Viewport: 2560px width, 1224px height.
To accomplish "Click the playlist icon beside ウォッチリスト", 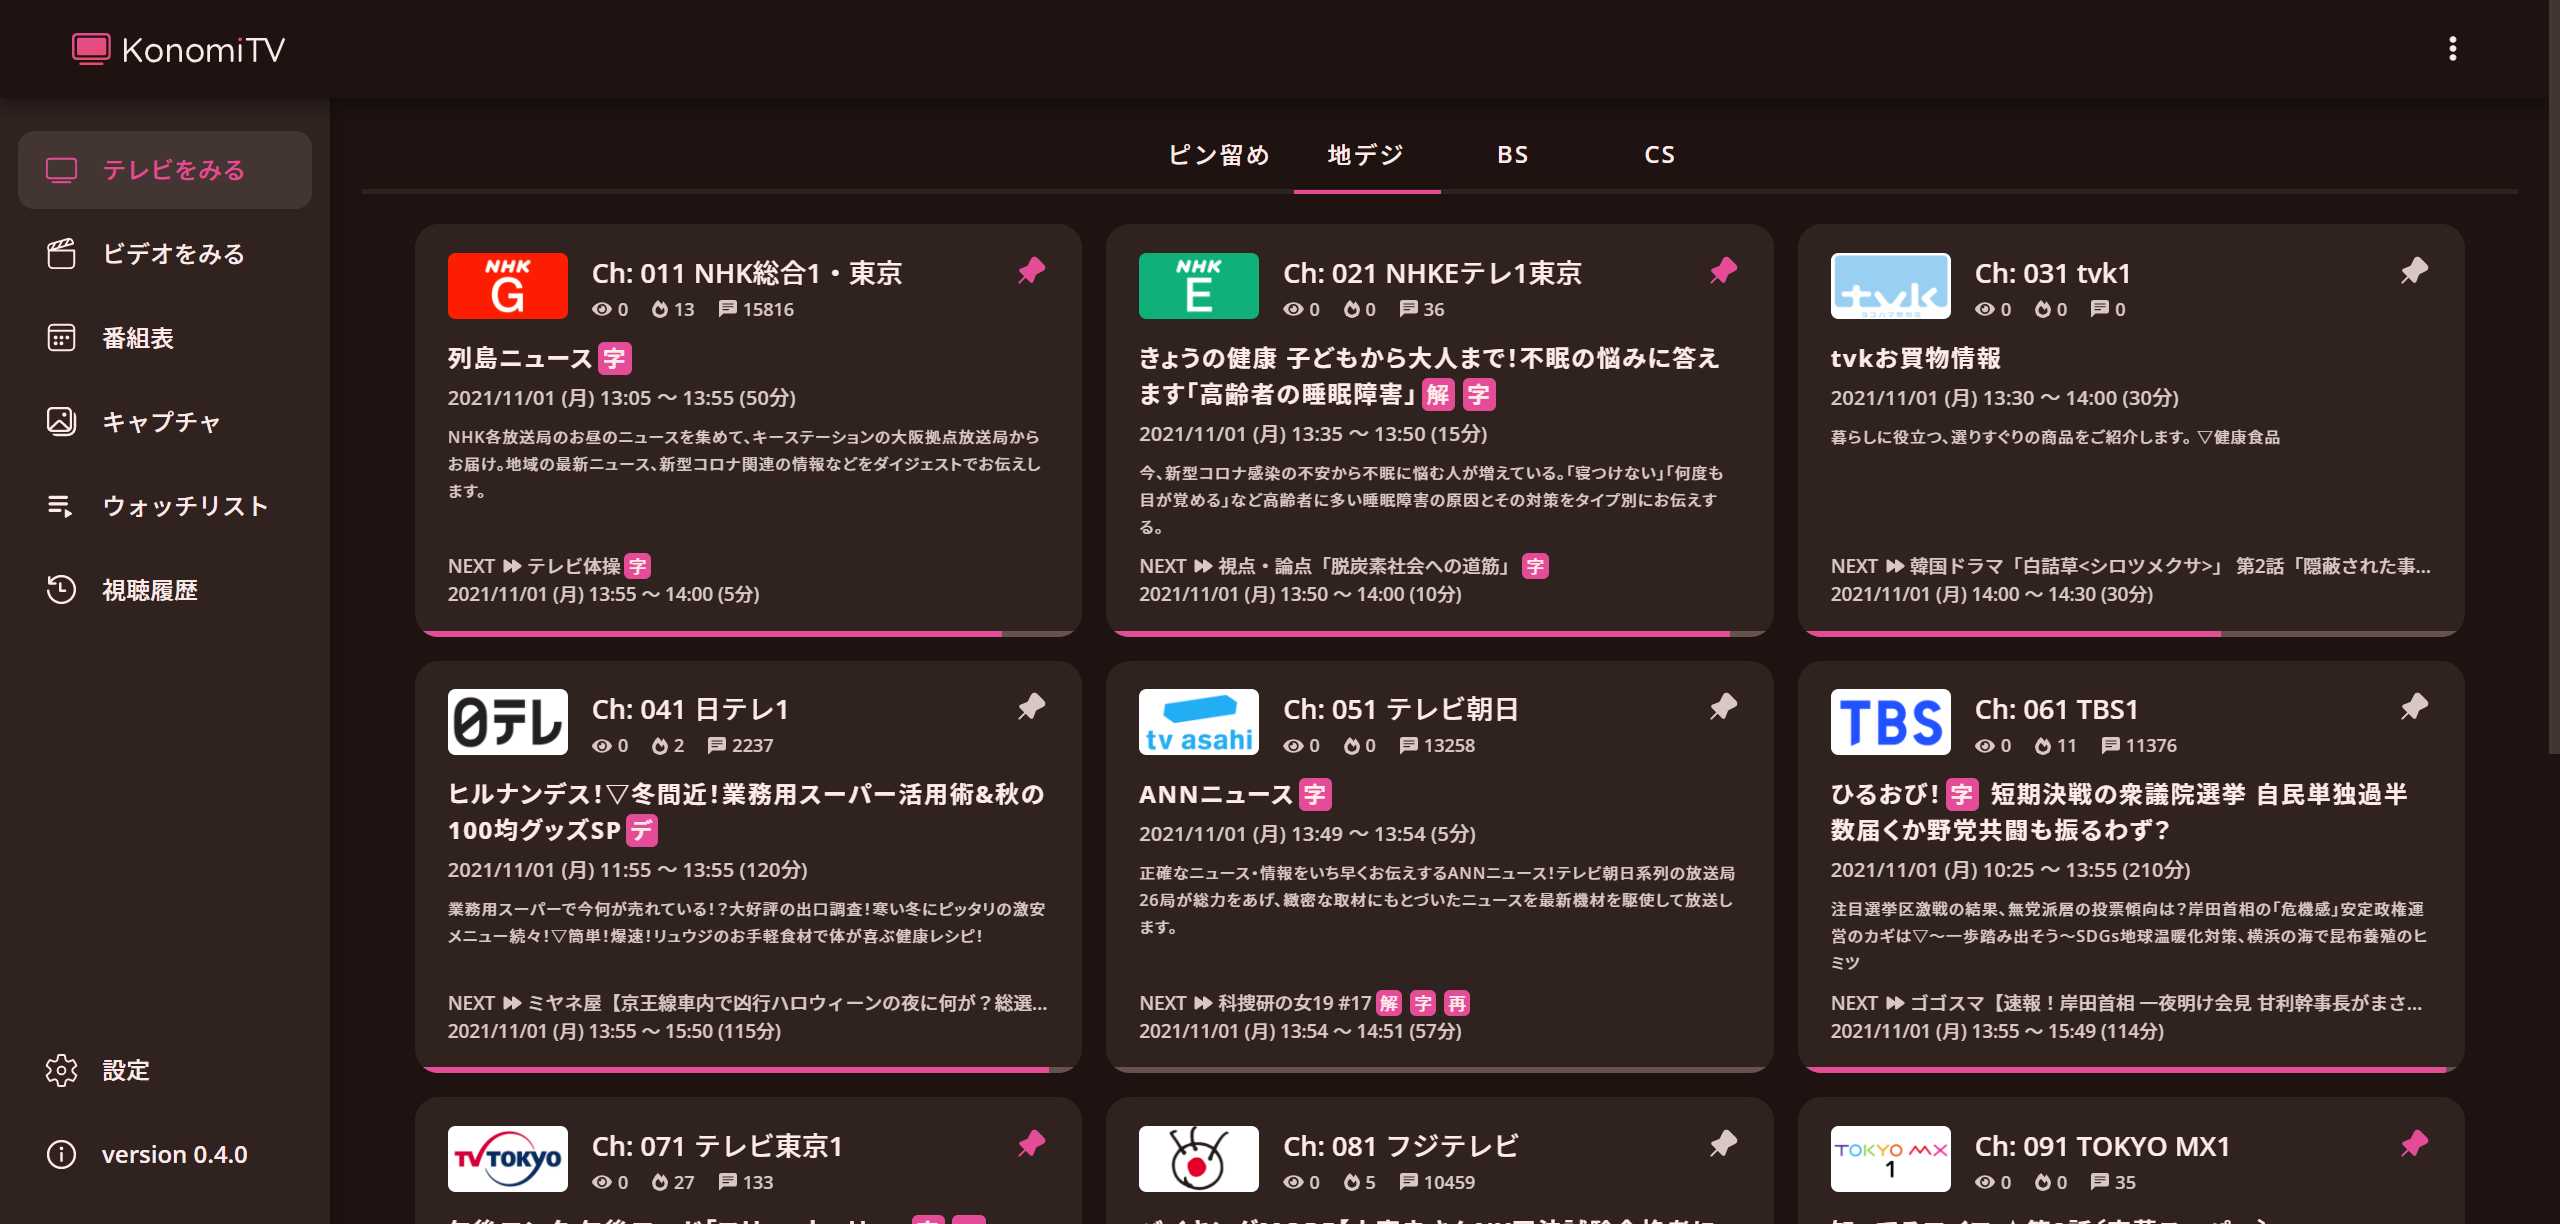I will pos(61,506).
